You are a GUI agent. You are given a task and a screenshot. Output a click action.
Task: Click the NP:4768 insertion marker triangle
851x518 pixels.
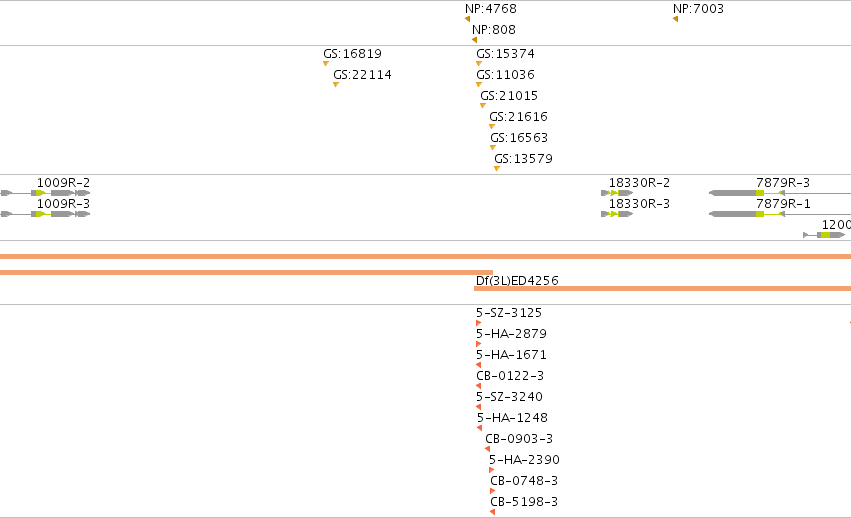point(467,19)
